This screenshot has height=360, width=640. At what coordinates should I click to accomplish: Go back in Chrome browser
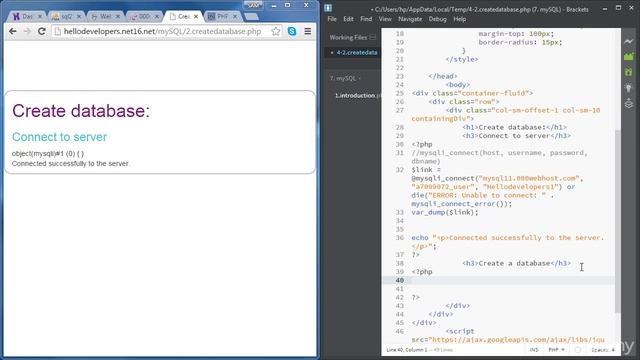tap(13, 31)
